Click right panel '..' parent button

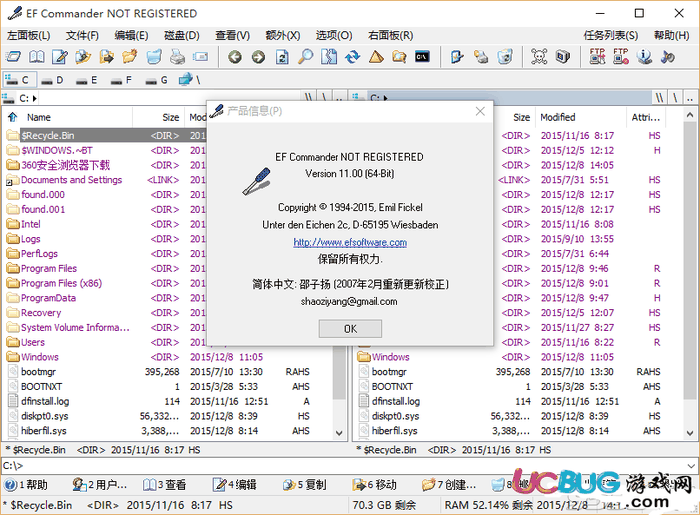pyautogui.click(x=690, y=98)
